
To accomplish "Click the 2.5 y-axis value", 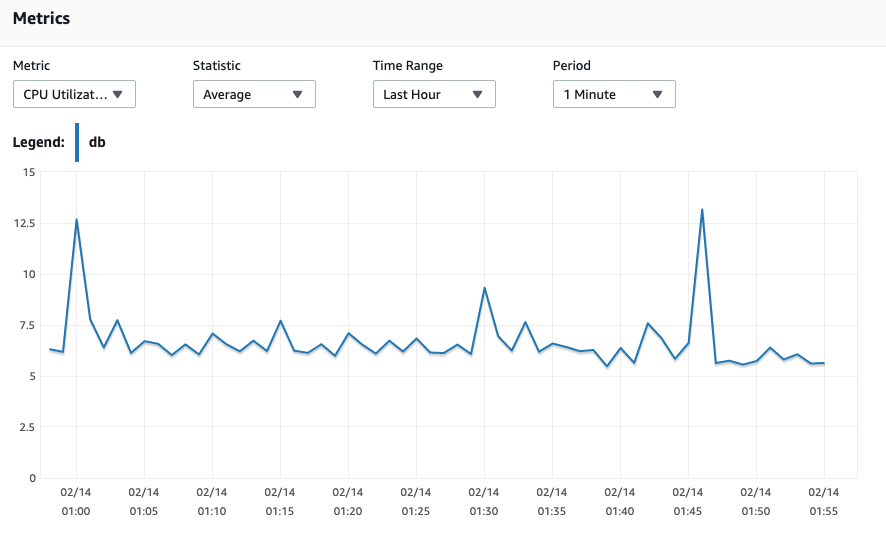I will click(x=27, y=427).
